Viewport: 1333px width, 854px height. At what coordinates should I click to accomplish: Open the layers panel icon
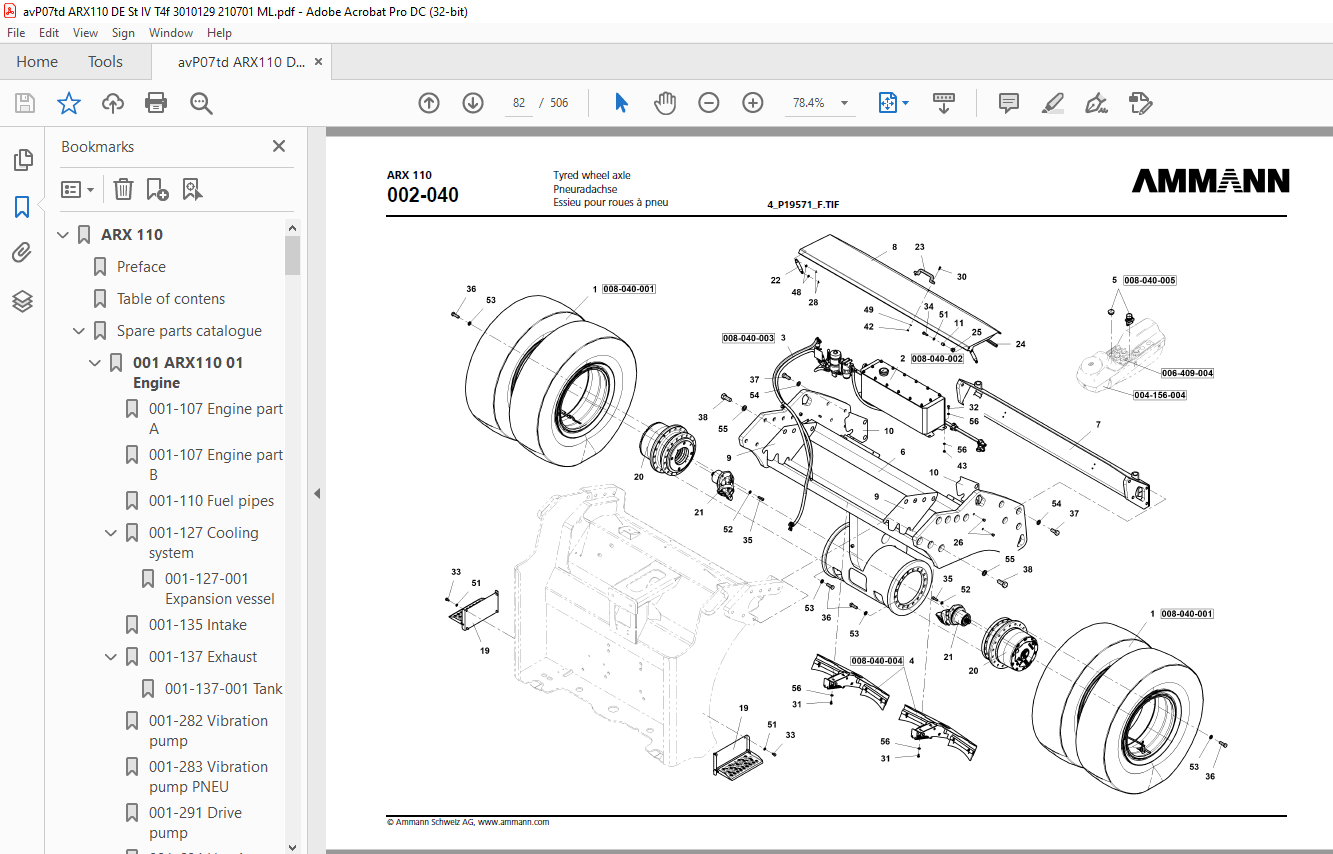[x=22, y=300]
